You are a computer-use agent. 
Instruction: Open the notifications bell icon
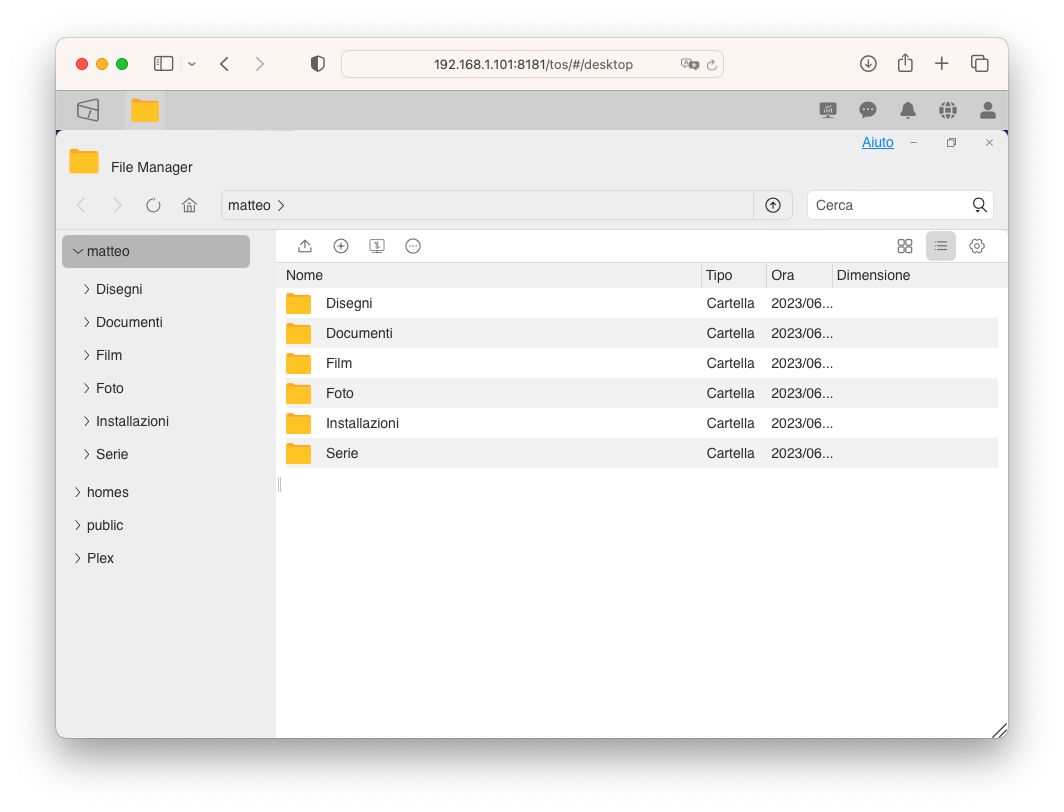click(x=908, y=110)
